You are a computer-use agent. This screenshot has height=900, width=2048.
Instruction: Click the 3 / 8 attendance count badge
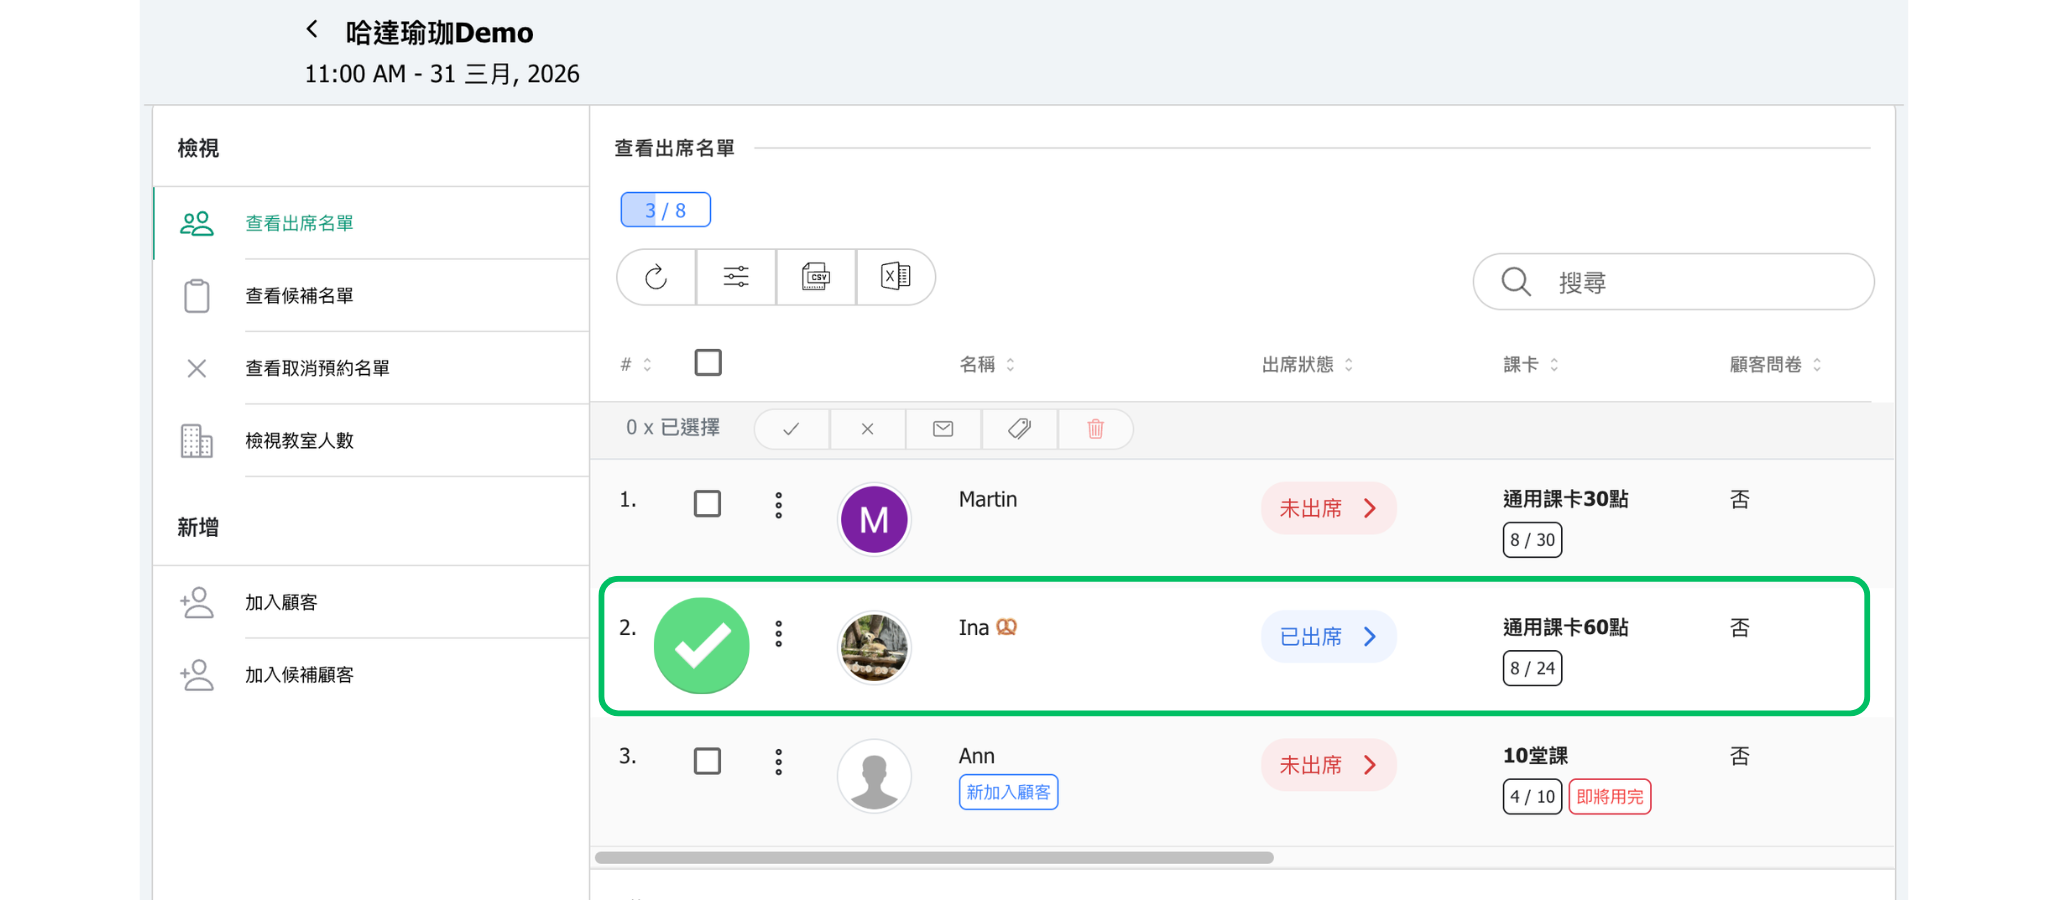(x=665, y=210)
